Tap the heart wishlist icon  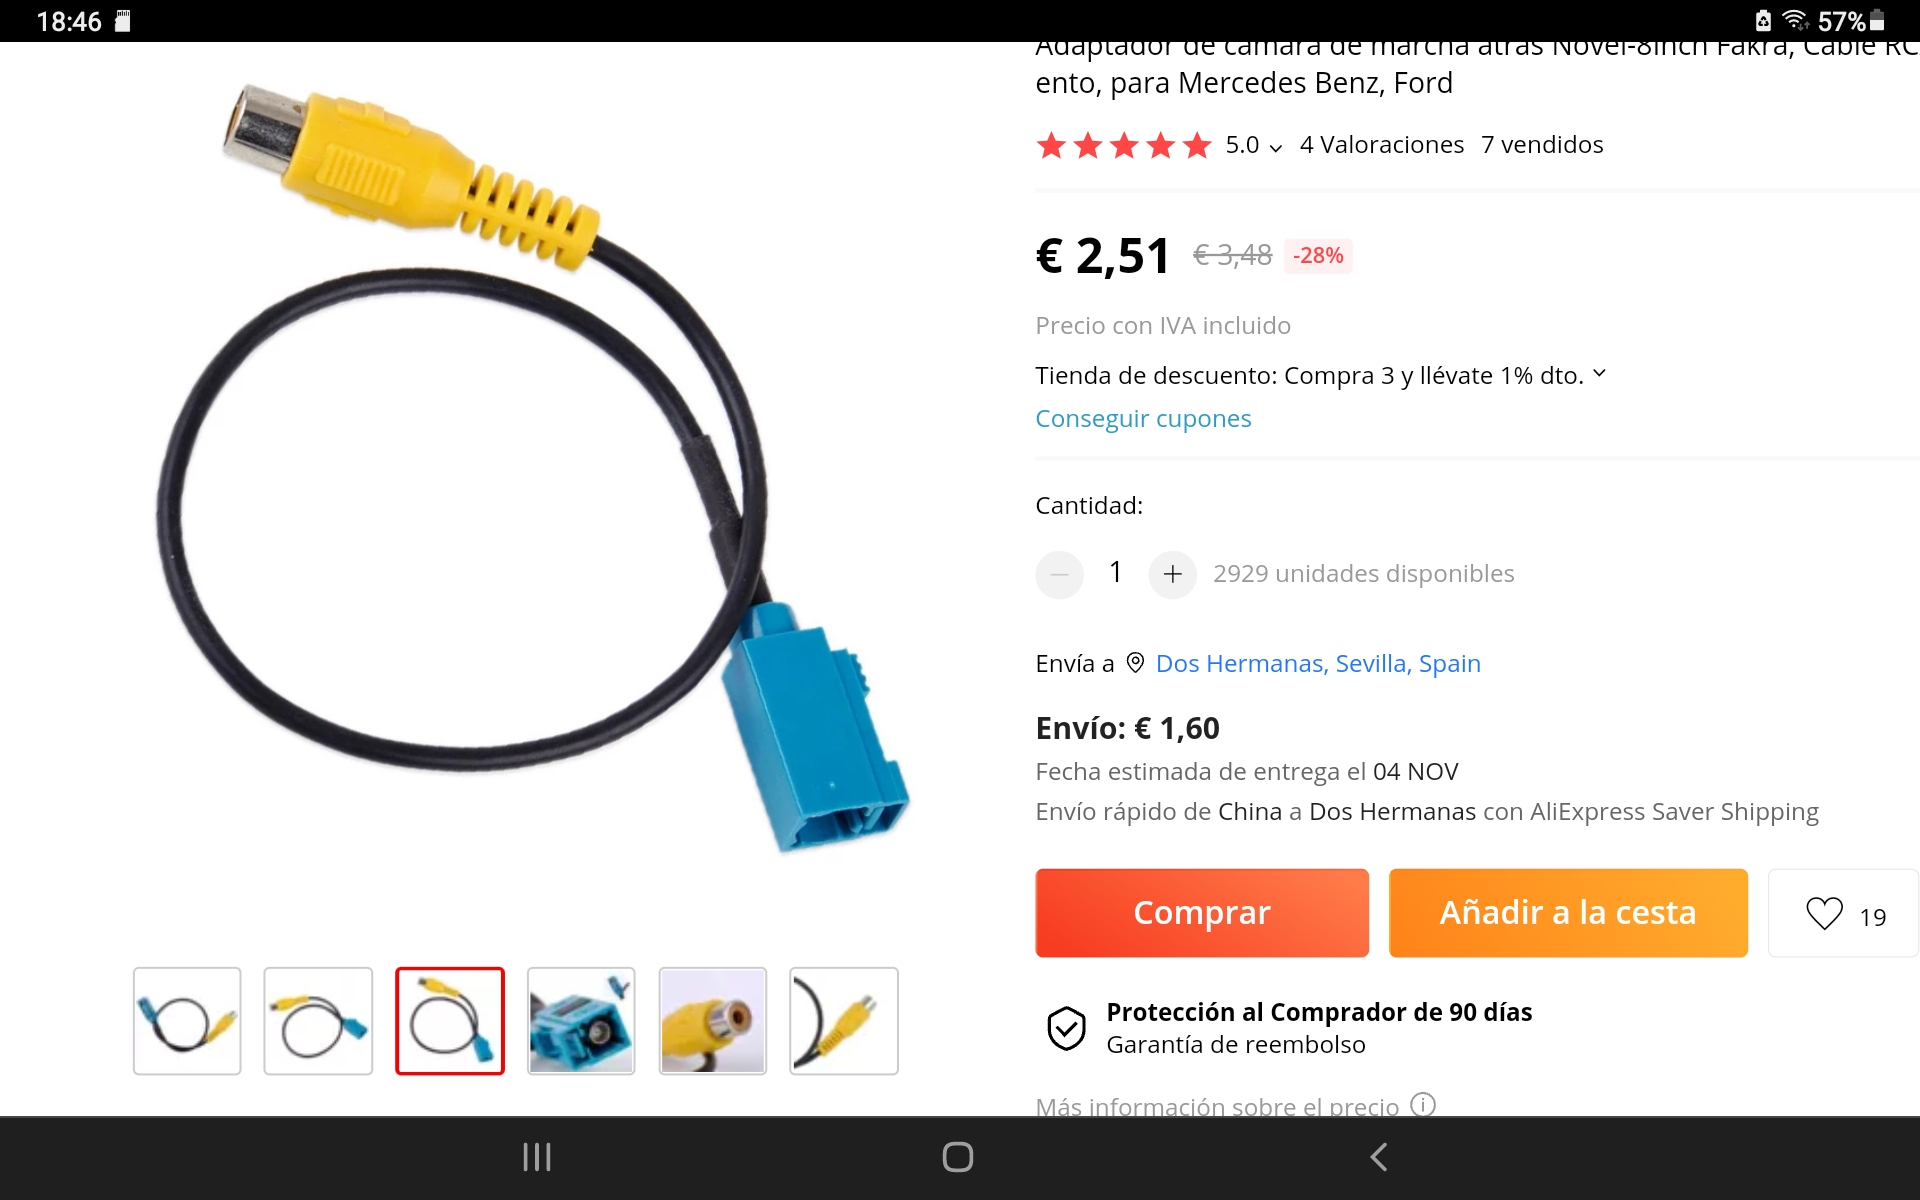click(1824, 913)
